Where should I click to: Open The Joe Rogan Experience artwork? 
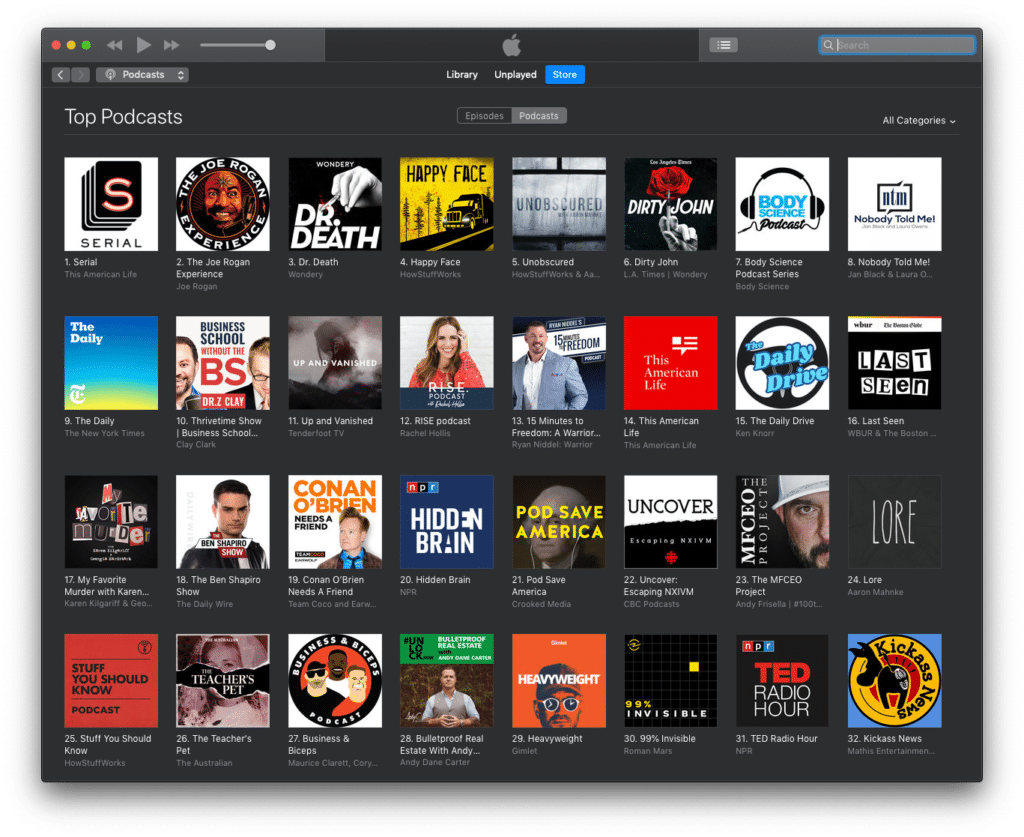pyautogui.click(x=223, y=204)
